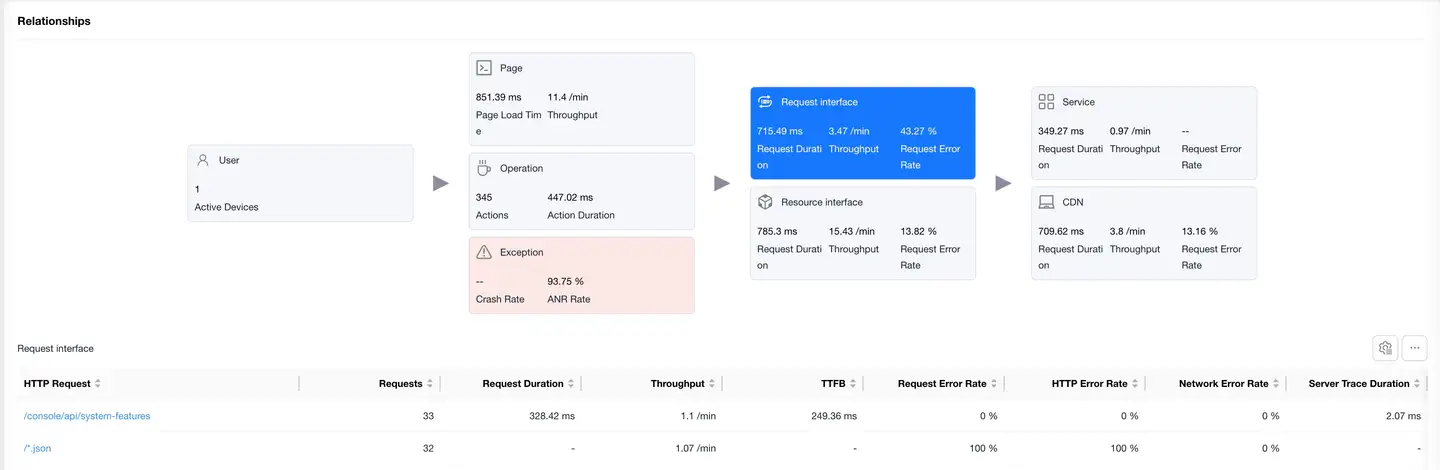Select the CDN relationship card
The height and width of the screenshot is (470, 1440).
(x=1143, y=233)
